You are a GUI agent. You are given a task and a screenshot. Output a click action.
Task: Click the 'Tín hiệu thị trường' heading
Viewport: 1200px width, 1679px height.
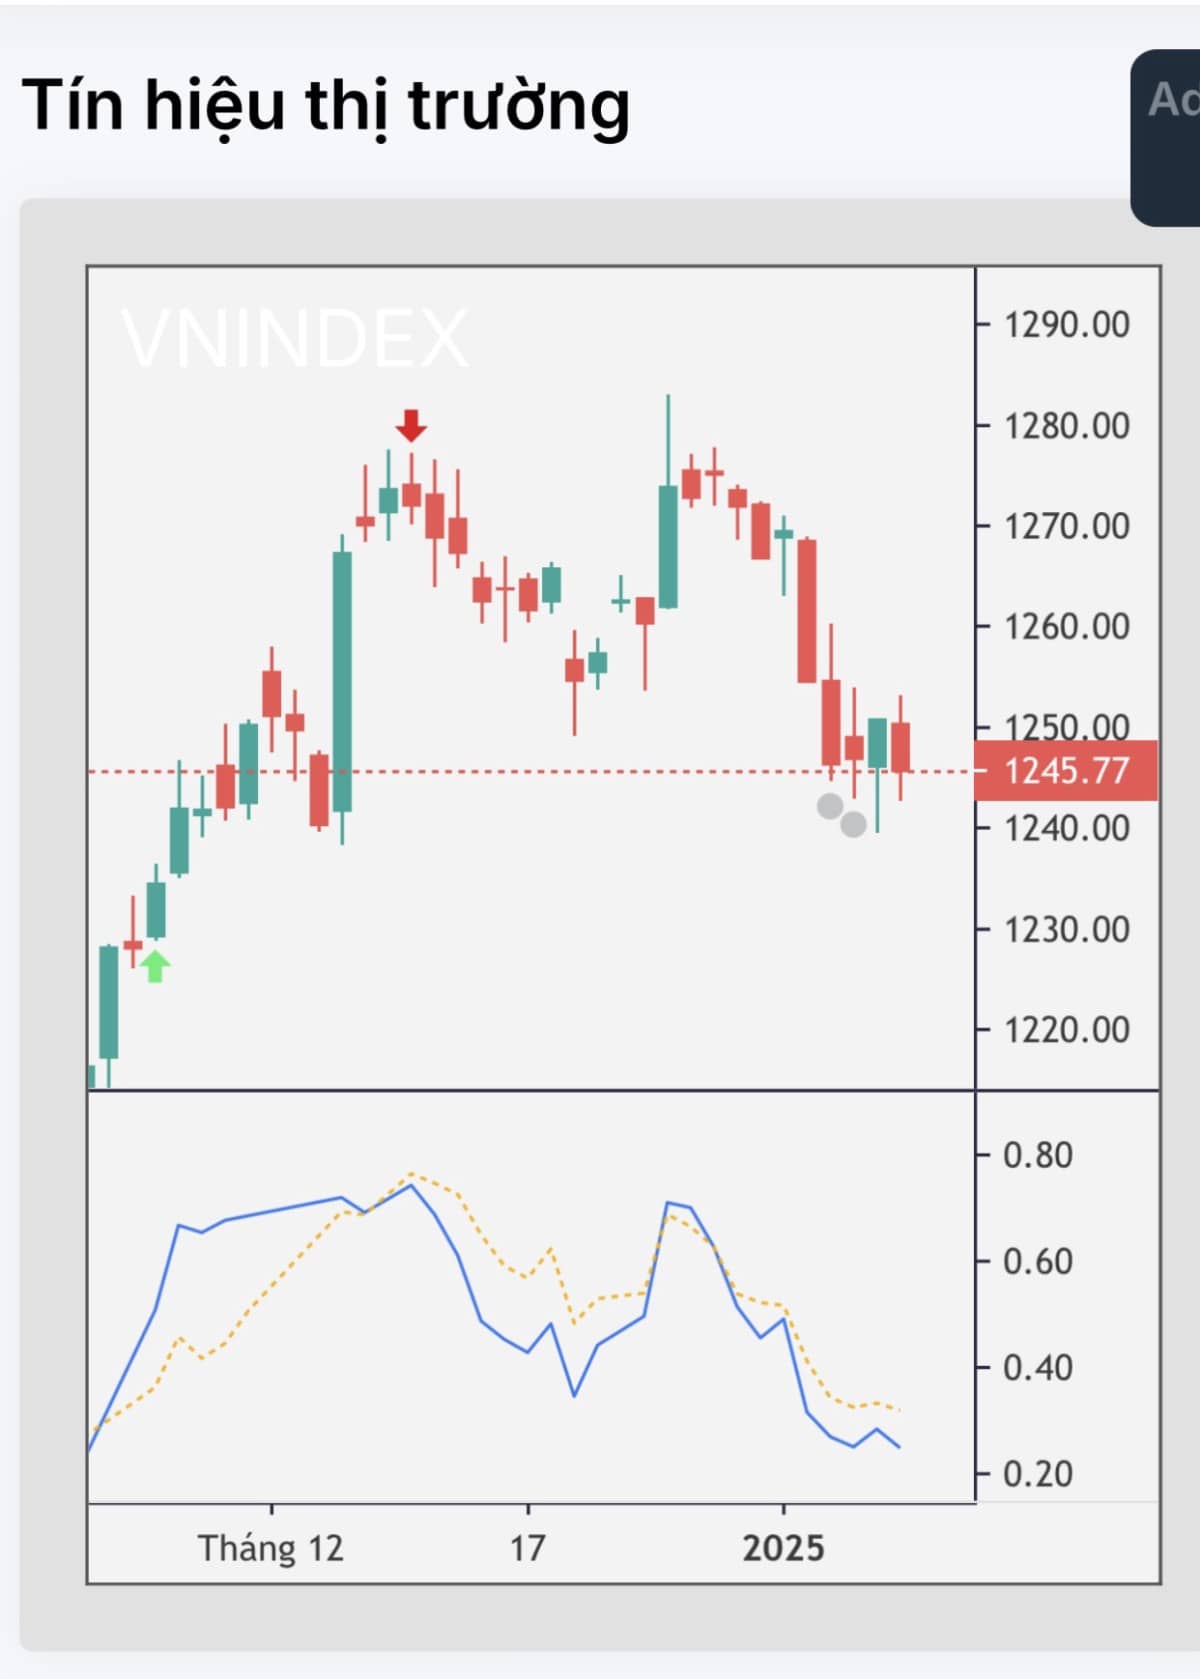326,105
